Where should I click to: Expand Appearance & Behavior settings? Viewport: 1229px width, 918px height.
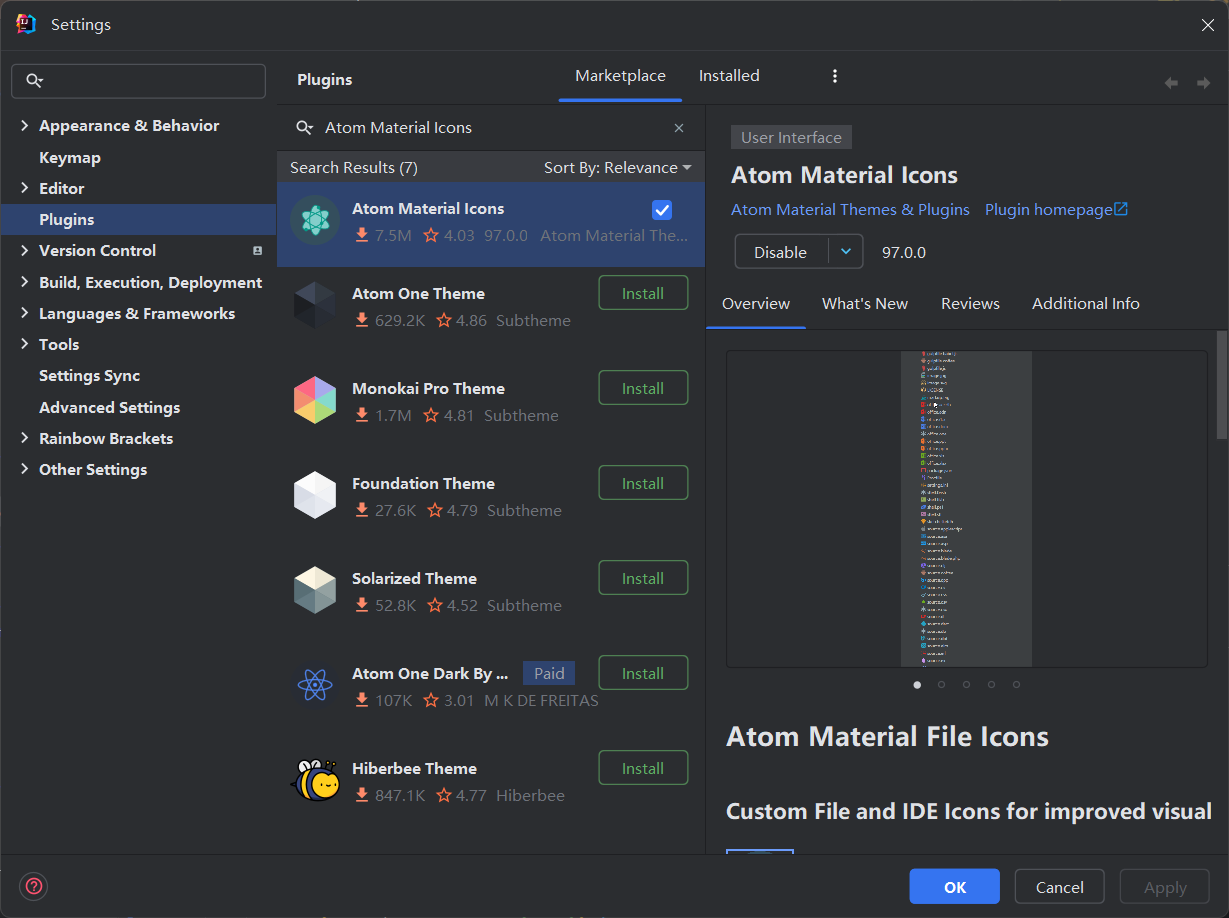25,126
